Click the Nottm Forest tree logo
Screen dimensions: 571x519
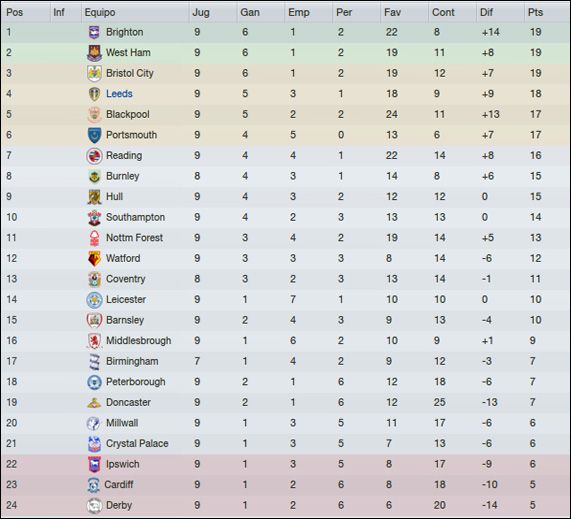94,238
